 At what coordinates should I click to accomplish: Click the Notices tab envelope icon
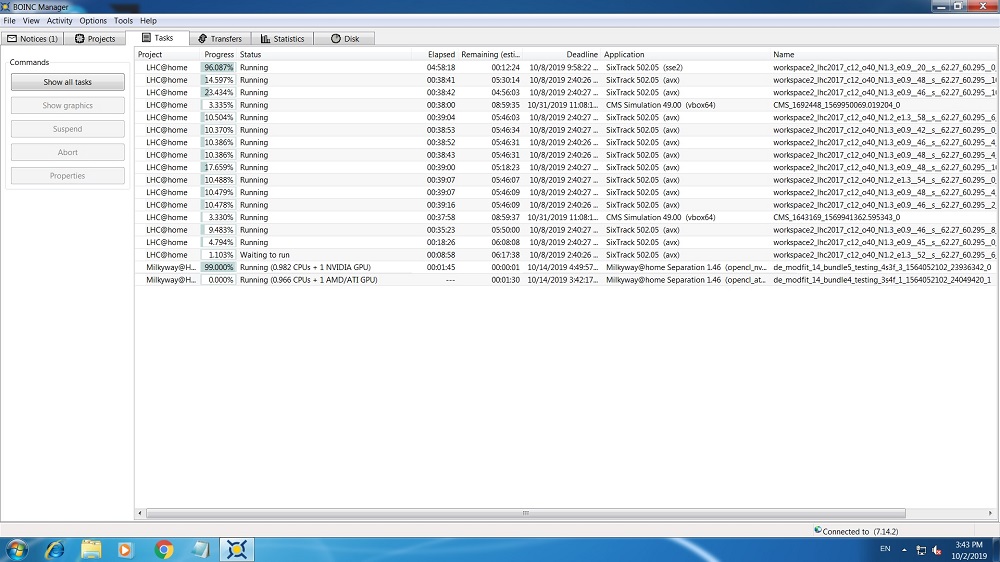pyautogui.click(x=12, y=39)
